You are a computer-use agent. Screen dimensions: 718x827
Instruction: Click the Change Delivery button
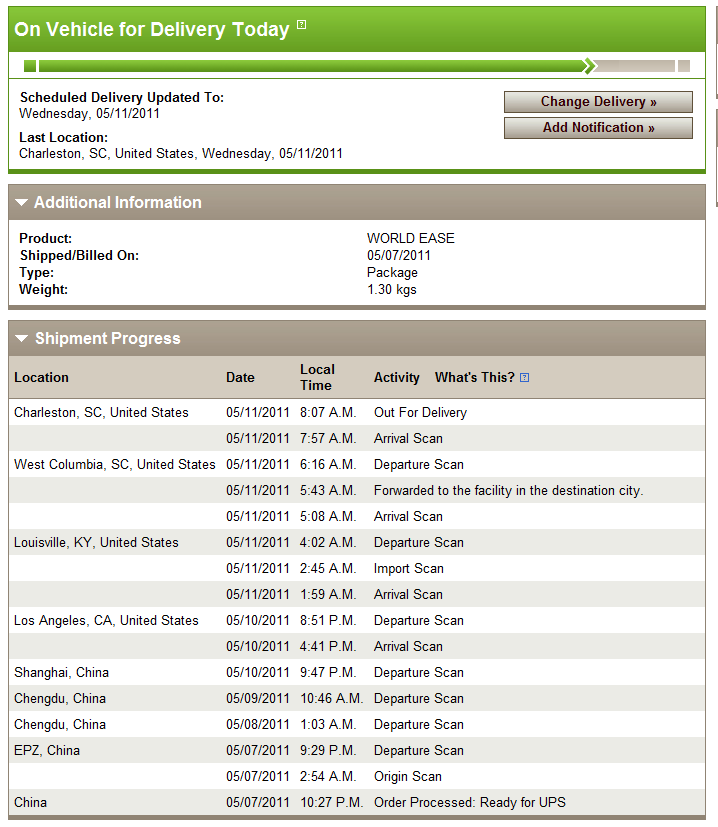pyautogui.click(x=598, y=102)
